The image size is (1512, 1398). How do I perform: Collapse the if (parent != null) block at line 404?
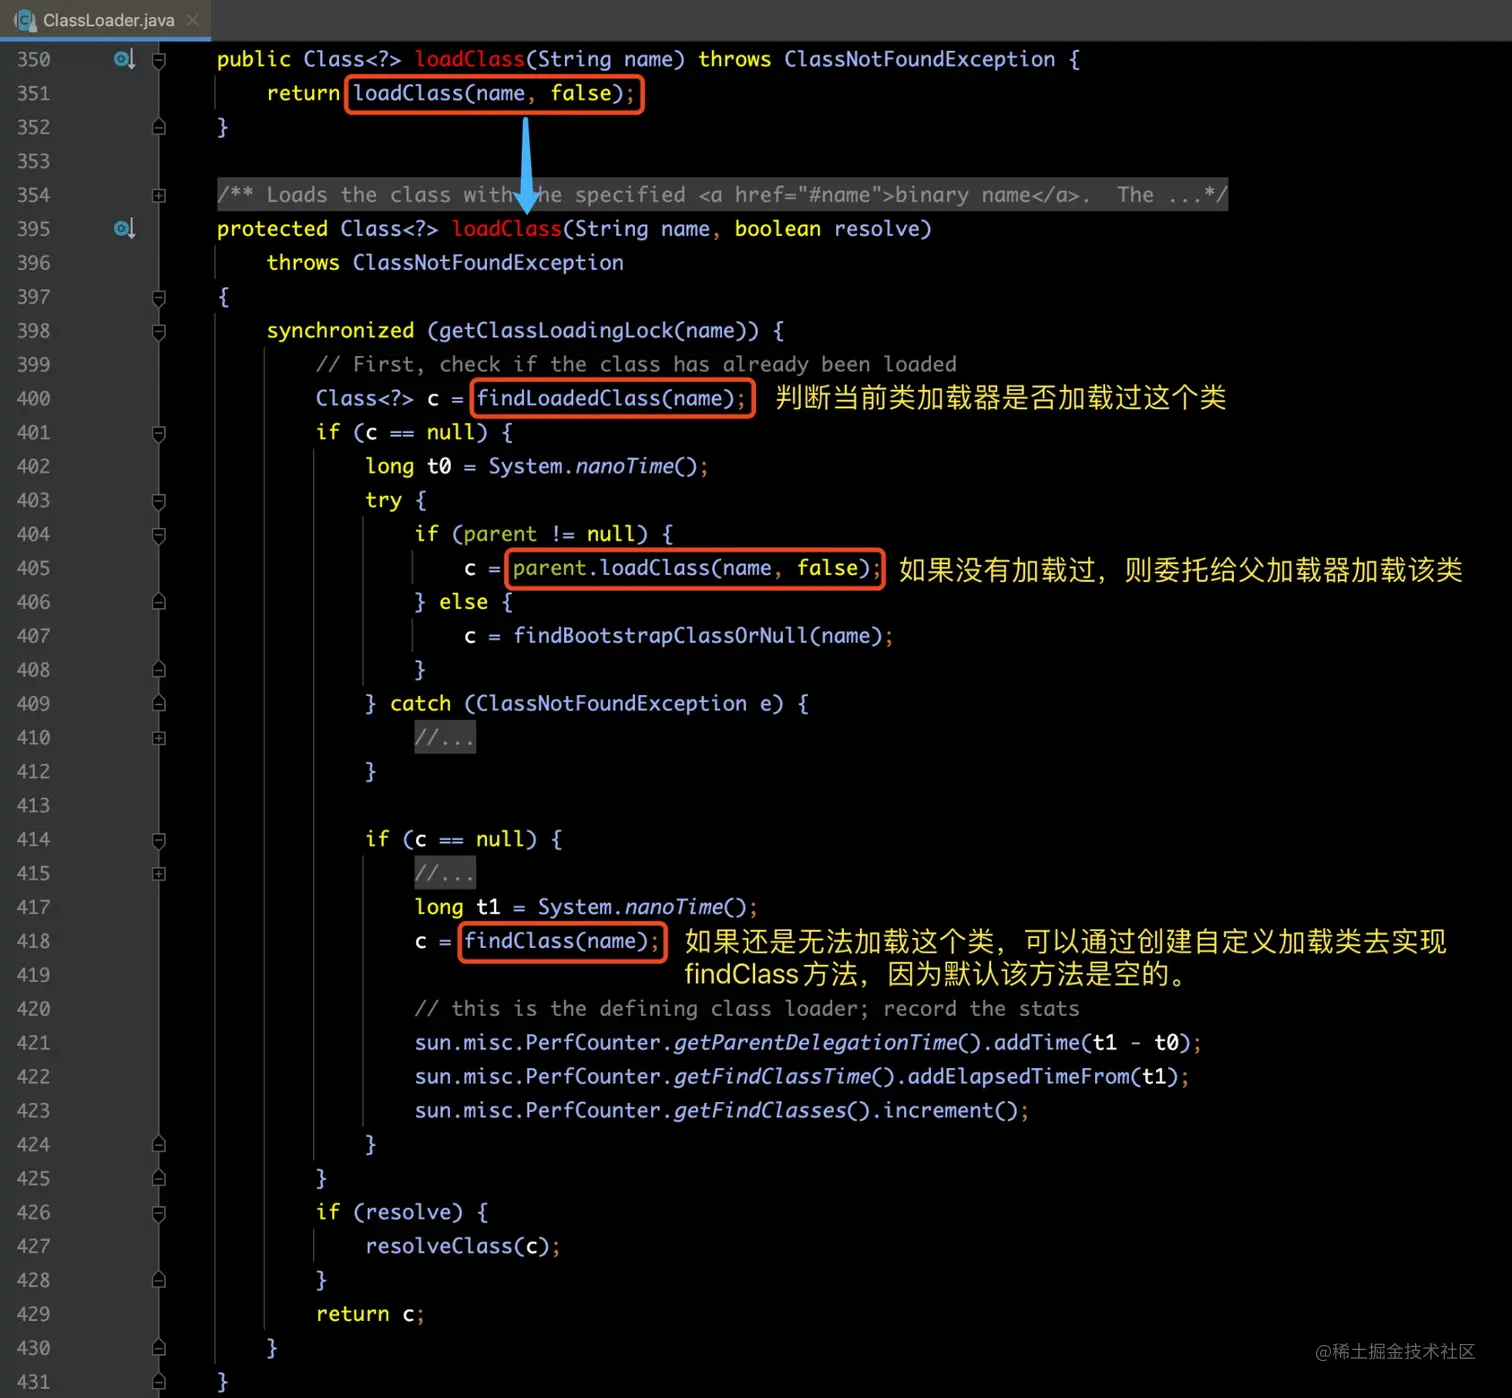[x=159, y=534]
